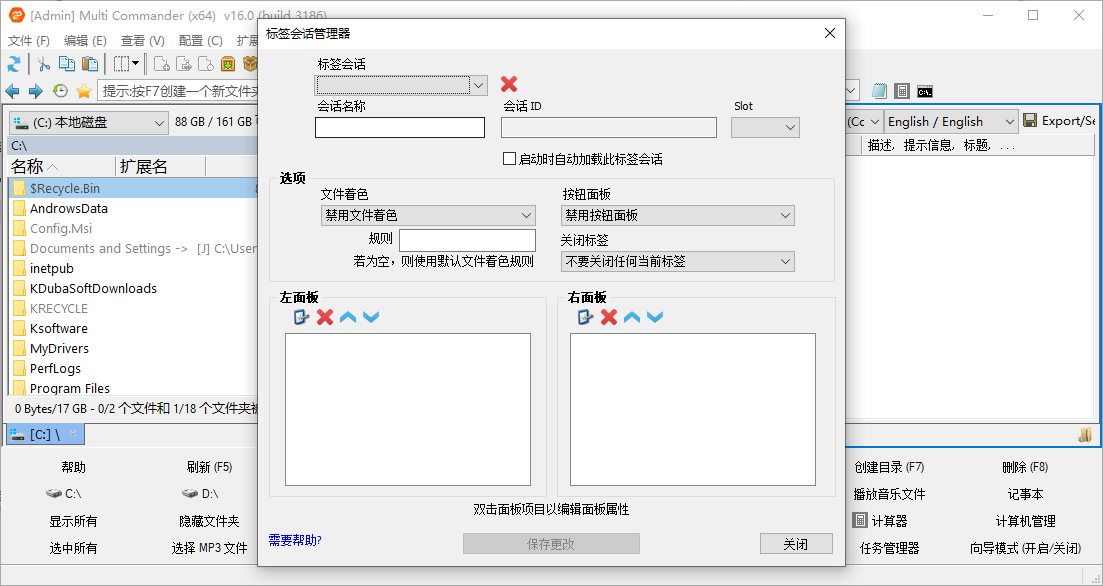
Task: Click edit tab icon in left panel
Action: point(301,317)
